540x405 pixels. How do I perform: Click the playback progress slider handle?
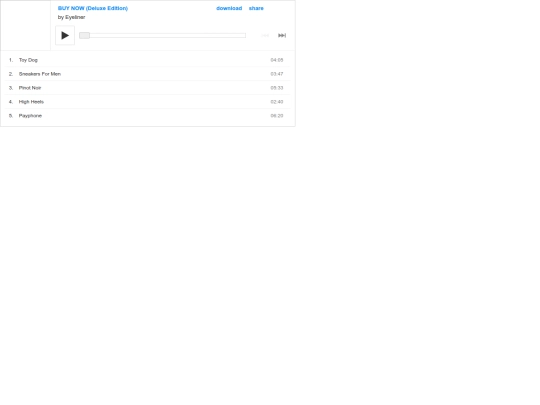click(84, 35)
